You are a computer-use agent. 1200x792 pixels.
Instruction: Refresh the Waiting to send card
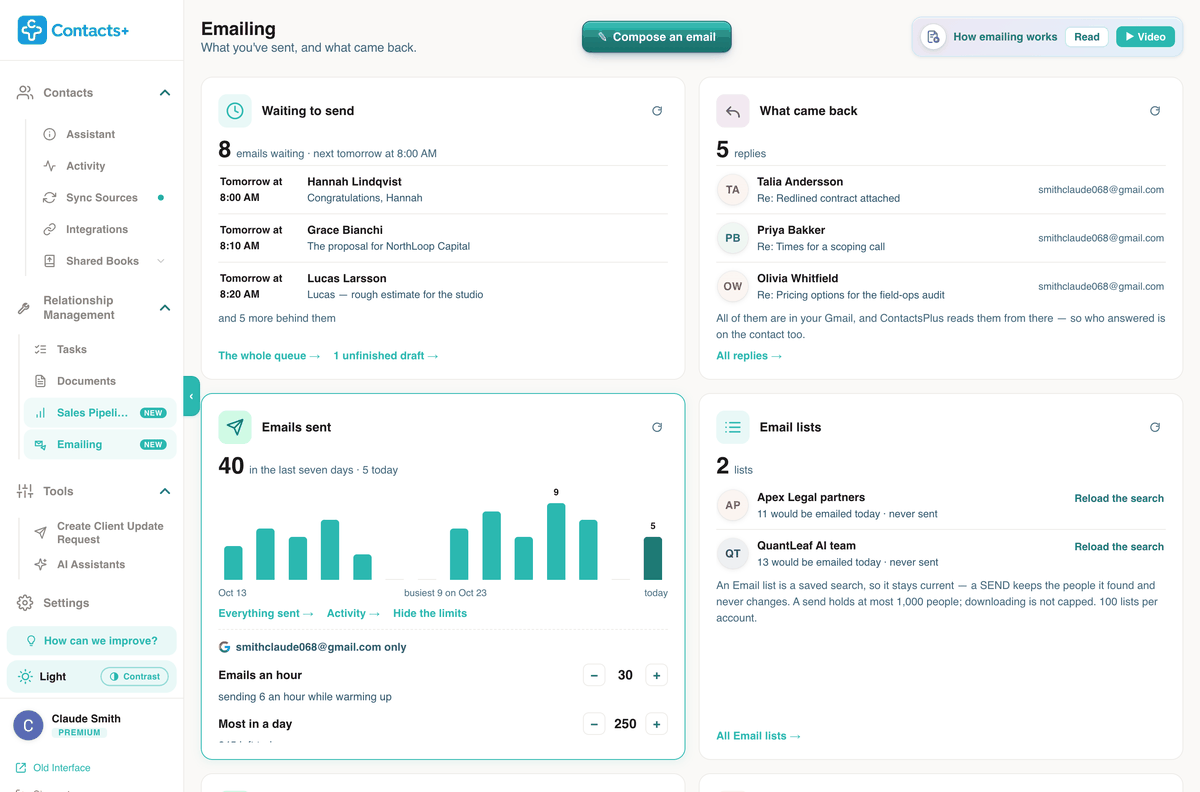(x=657, y=111)
